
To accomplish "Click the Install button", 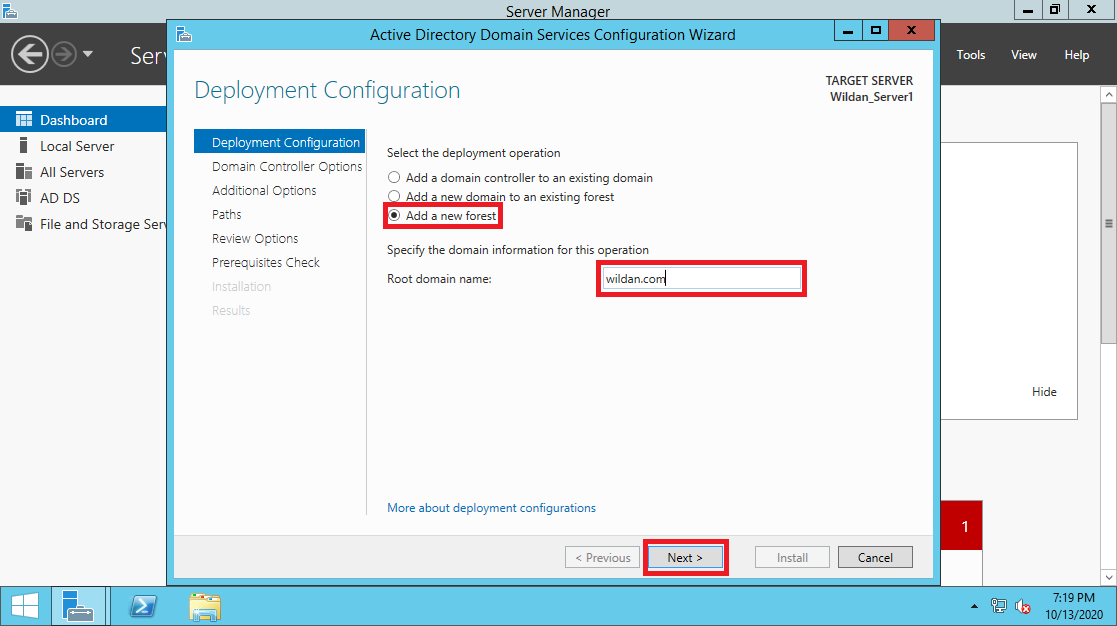I will click(x=792, y=558).
